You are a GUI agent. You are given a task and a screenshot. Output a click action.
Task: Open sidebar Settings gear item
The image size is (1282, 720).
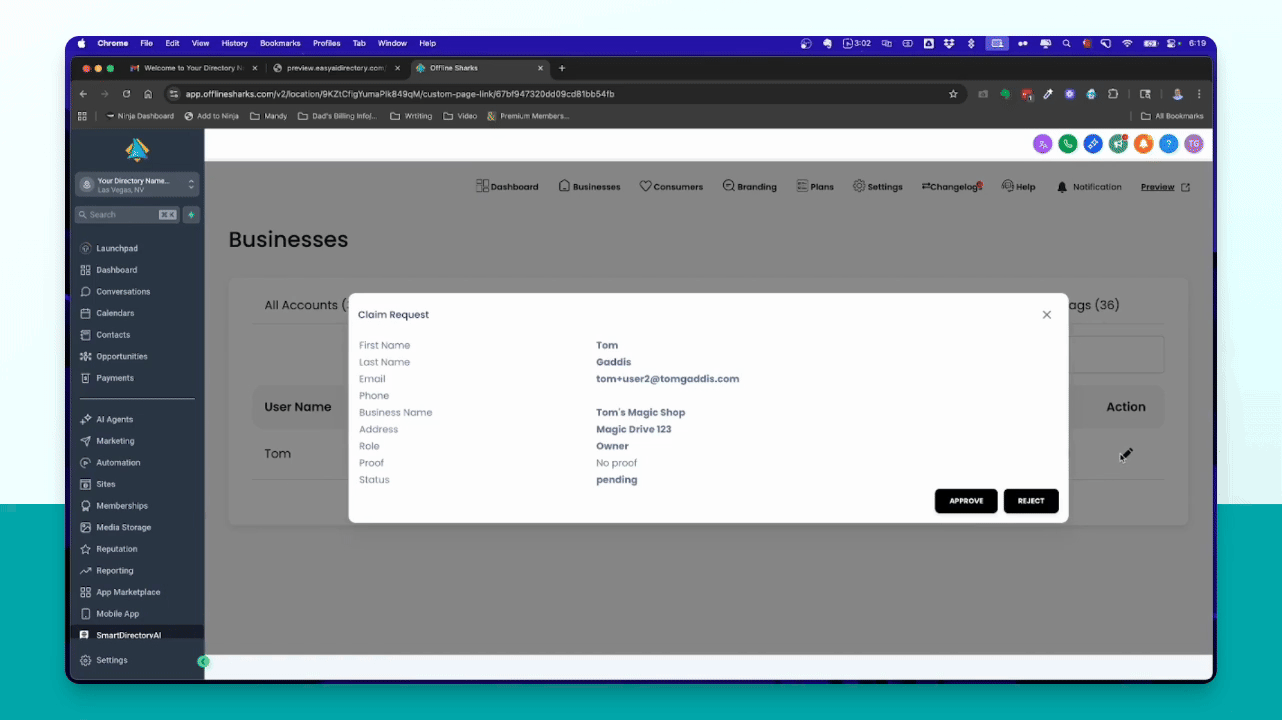pyautogui.click(x=111, y=660)
